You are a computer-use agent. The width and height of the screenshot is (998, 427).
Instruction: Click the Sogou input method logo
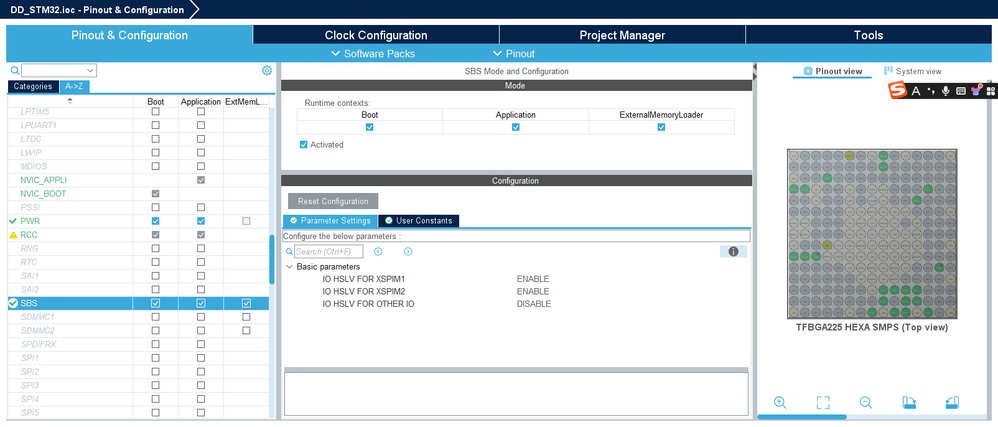tap(897, 91)
